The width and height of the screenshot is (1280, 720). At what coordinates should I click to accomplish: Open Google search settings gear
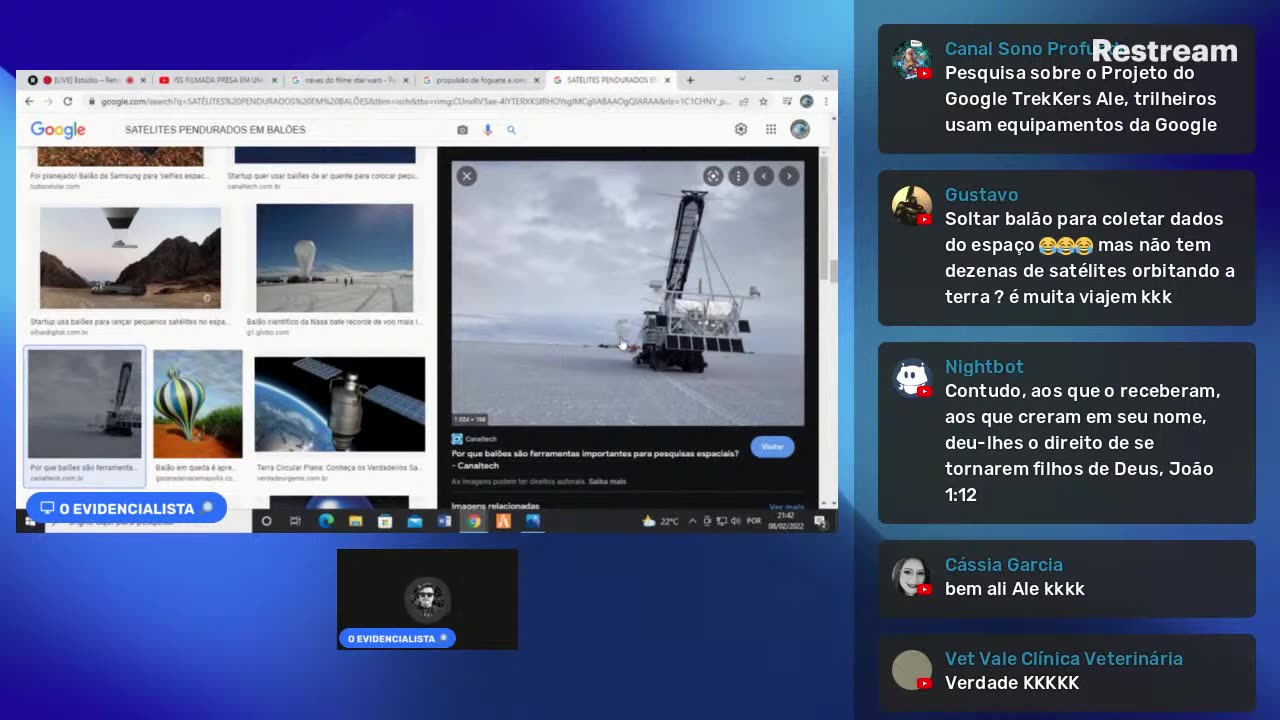pos(741,129)
